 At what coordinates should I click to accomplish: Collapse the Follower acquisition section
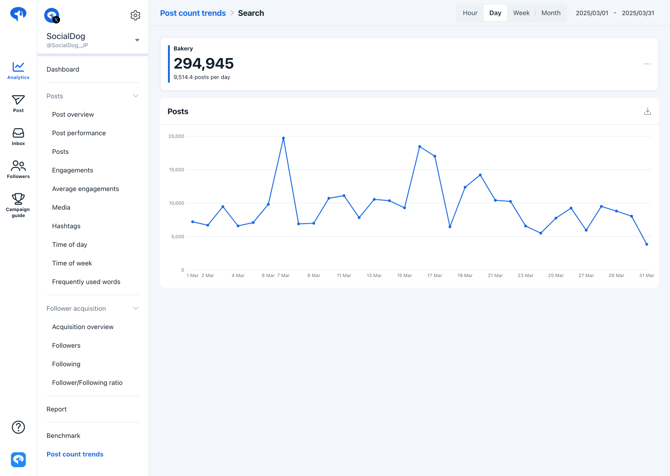coord(136,308)
